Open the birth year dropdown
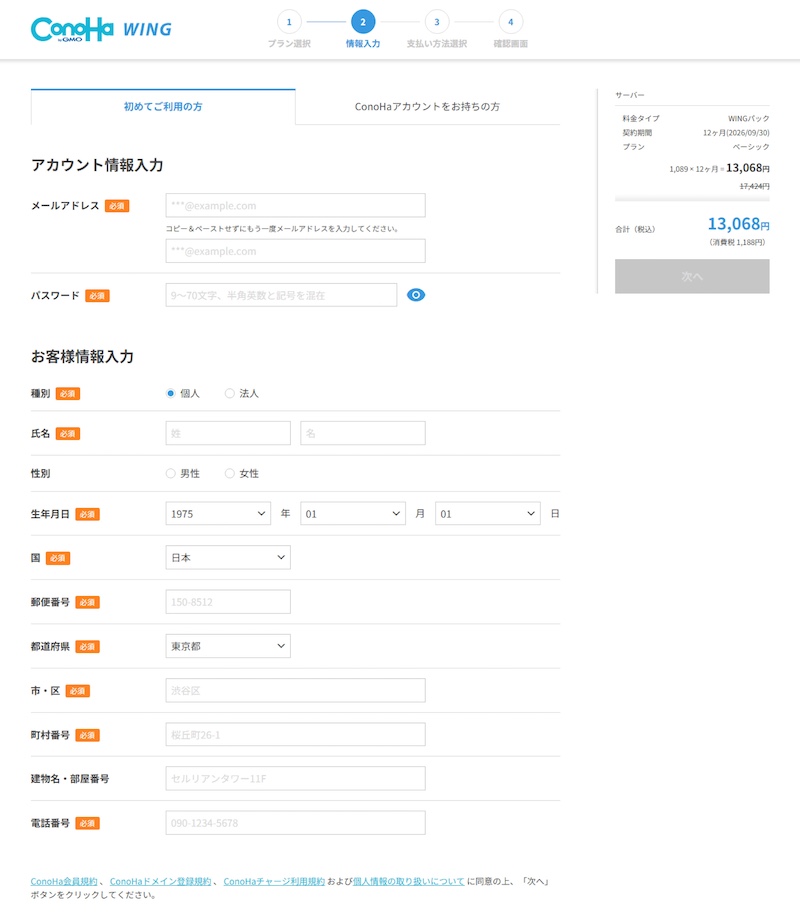Image resolution: width=800 pixels, height=922 pixels. pos(218,513)
